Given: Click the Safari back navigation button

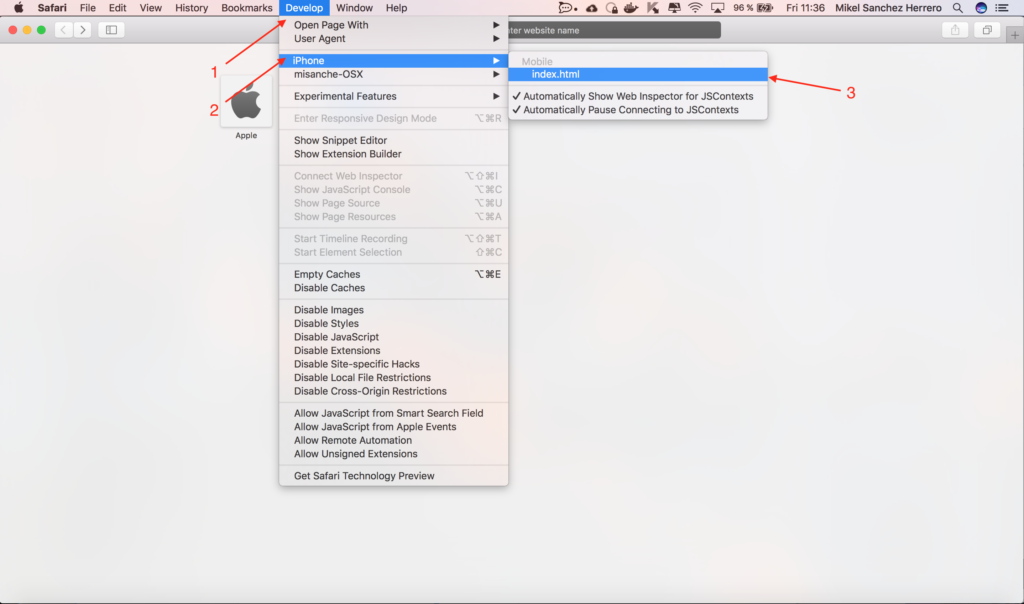Looking at the screenshot, I should tap(63, 30).
